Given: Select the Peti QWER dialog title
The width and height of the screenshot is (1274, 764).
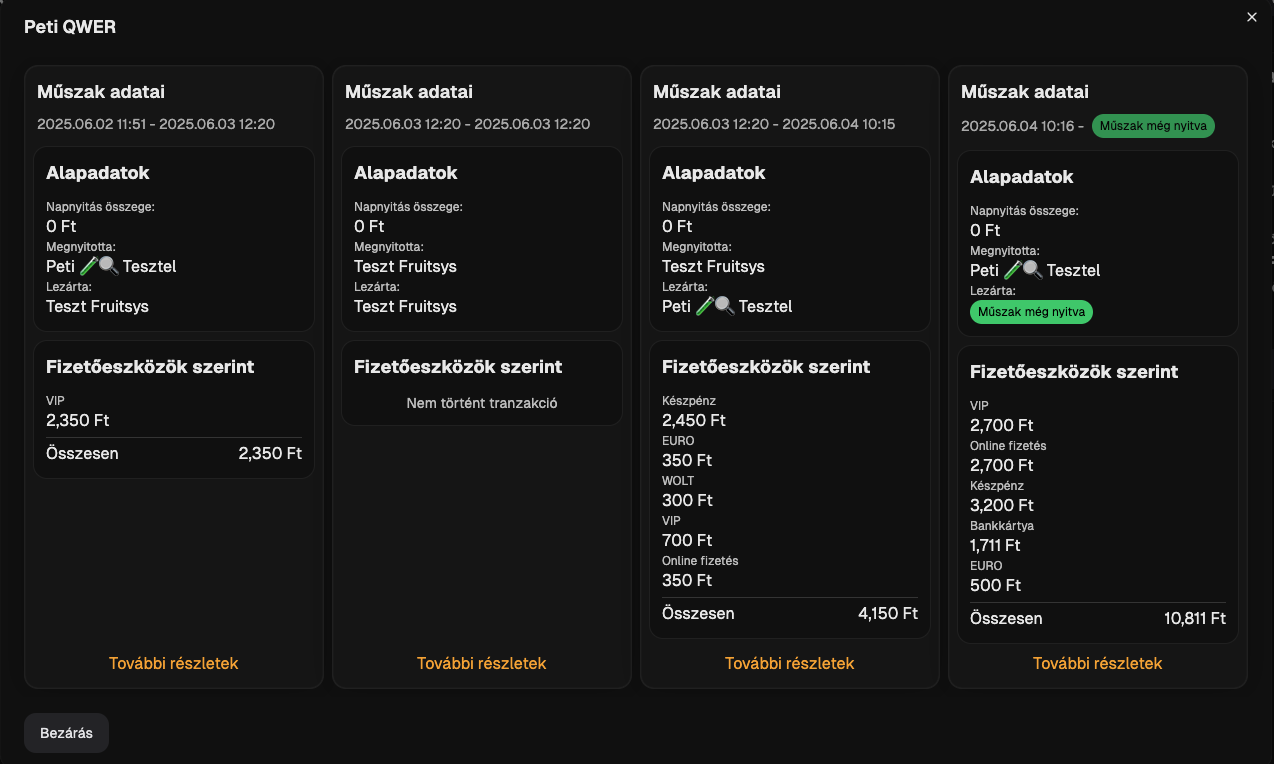Looking at the screenshot, I should (70, 27).
